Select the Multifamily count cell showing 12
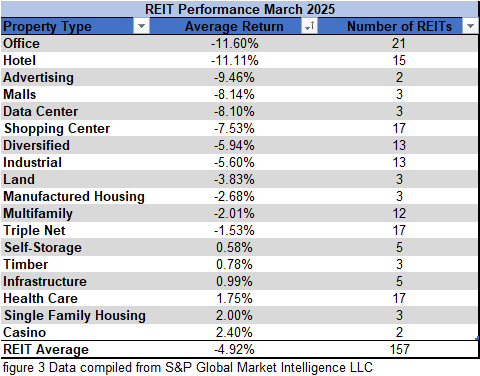 pyautogui.click(x=399, y=213)
